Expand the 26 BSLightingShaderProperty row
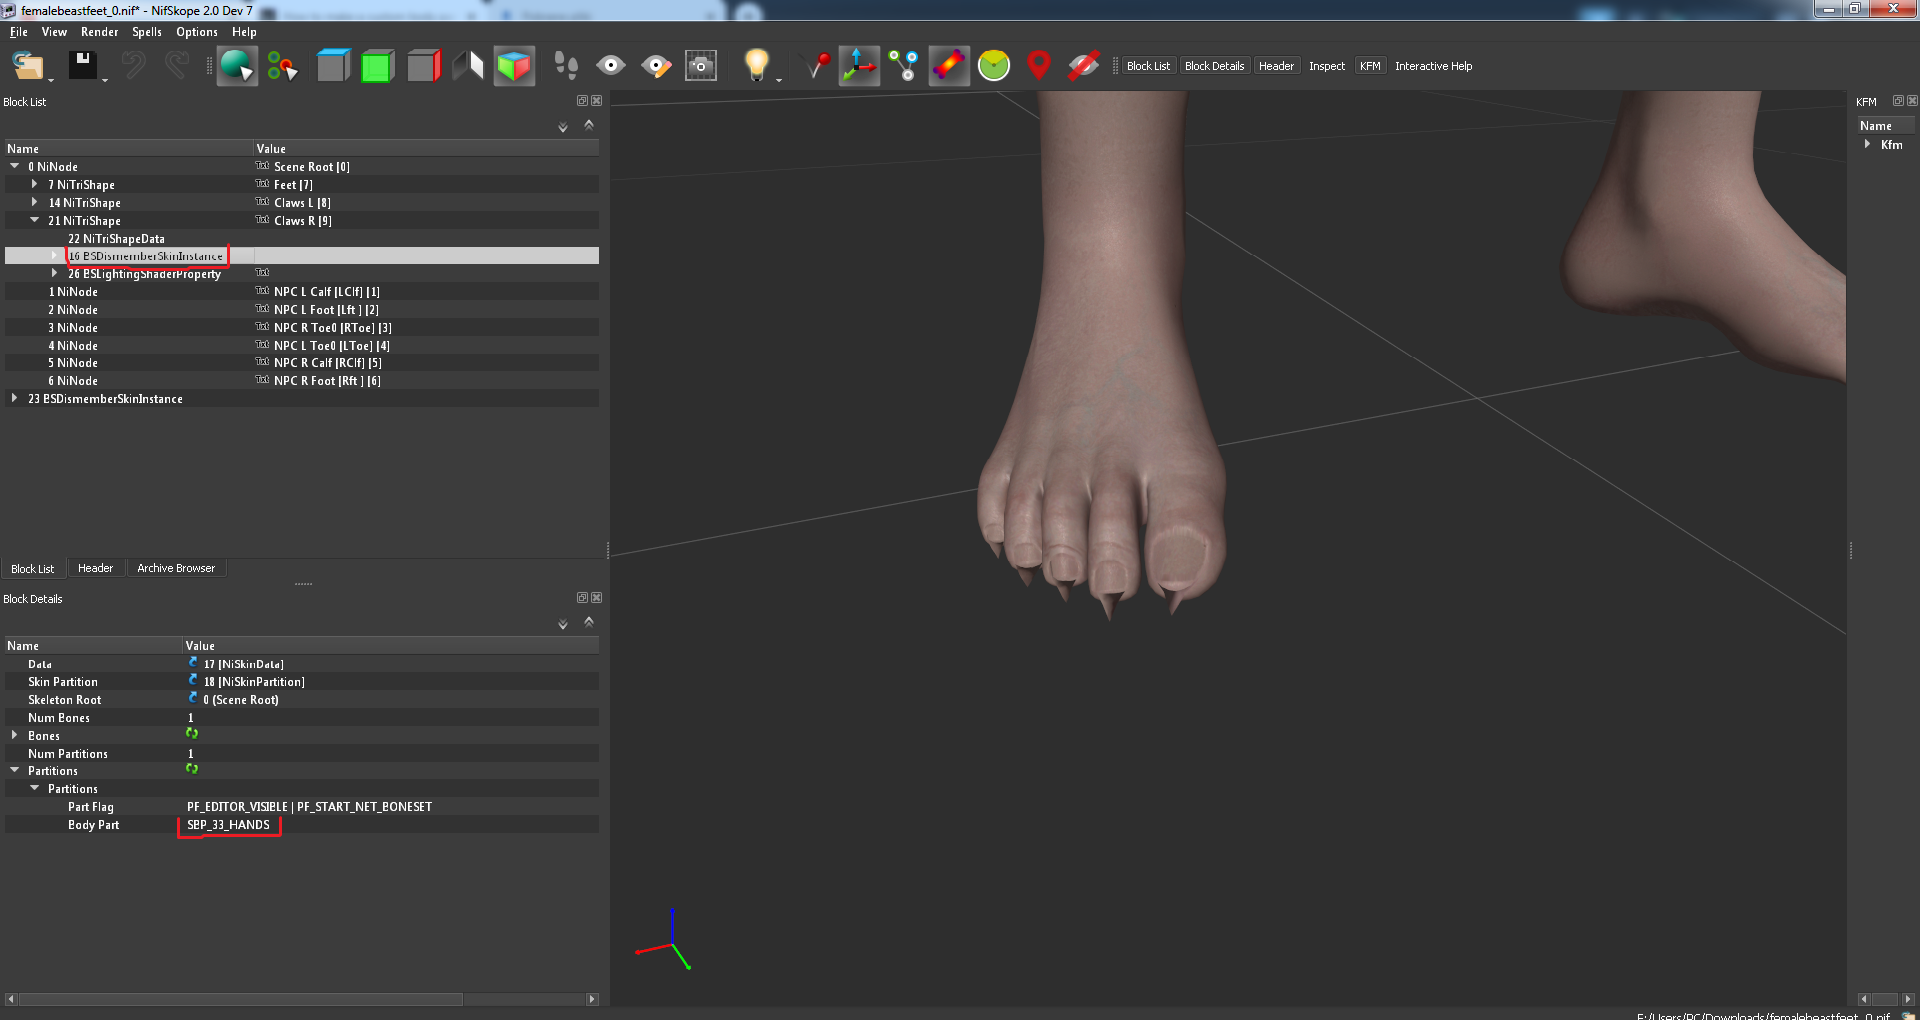Viewport: 1920px width, 1020px height. [55, 273]
